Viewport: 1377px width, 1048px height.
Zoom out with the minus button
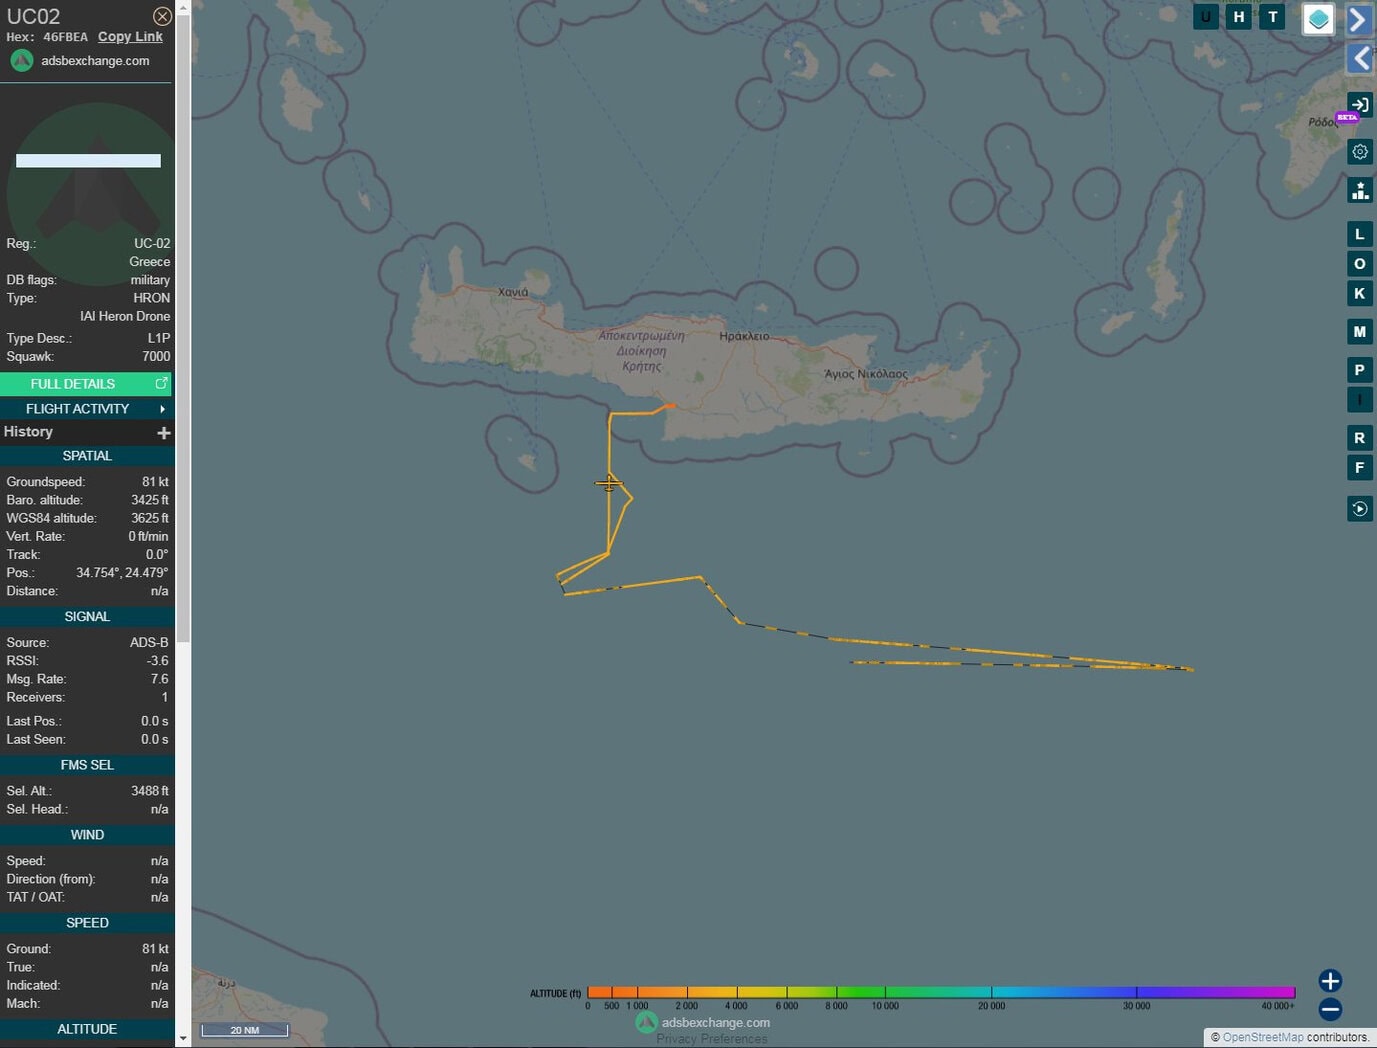click(x=1329, y=1009)
